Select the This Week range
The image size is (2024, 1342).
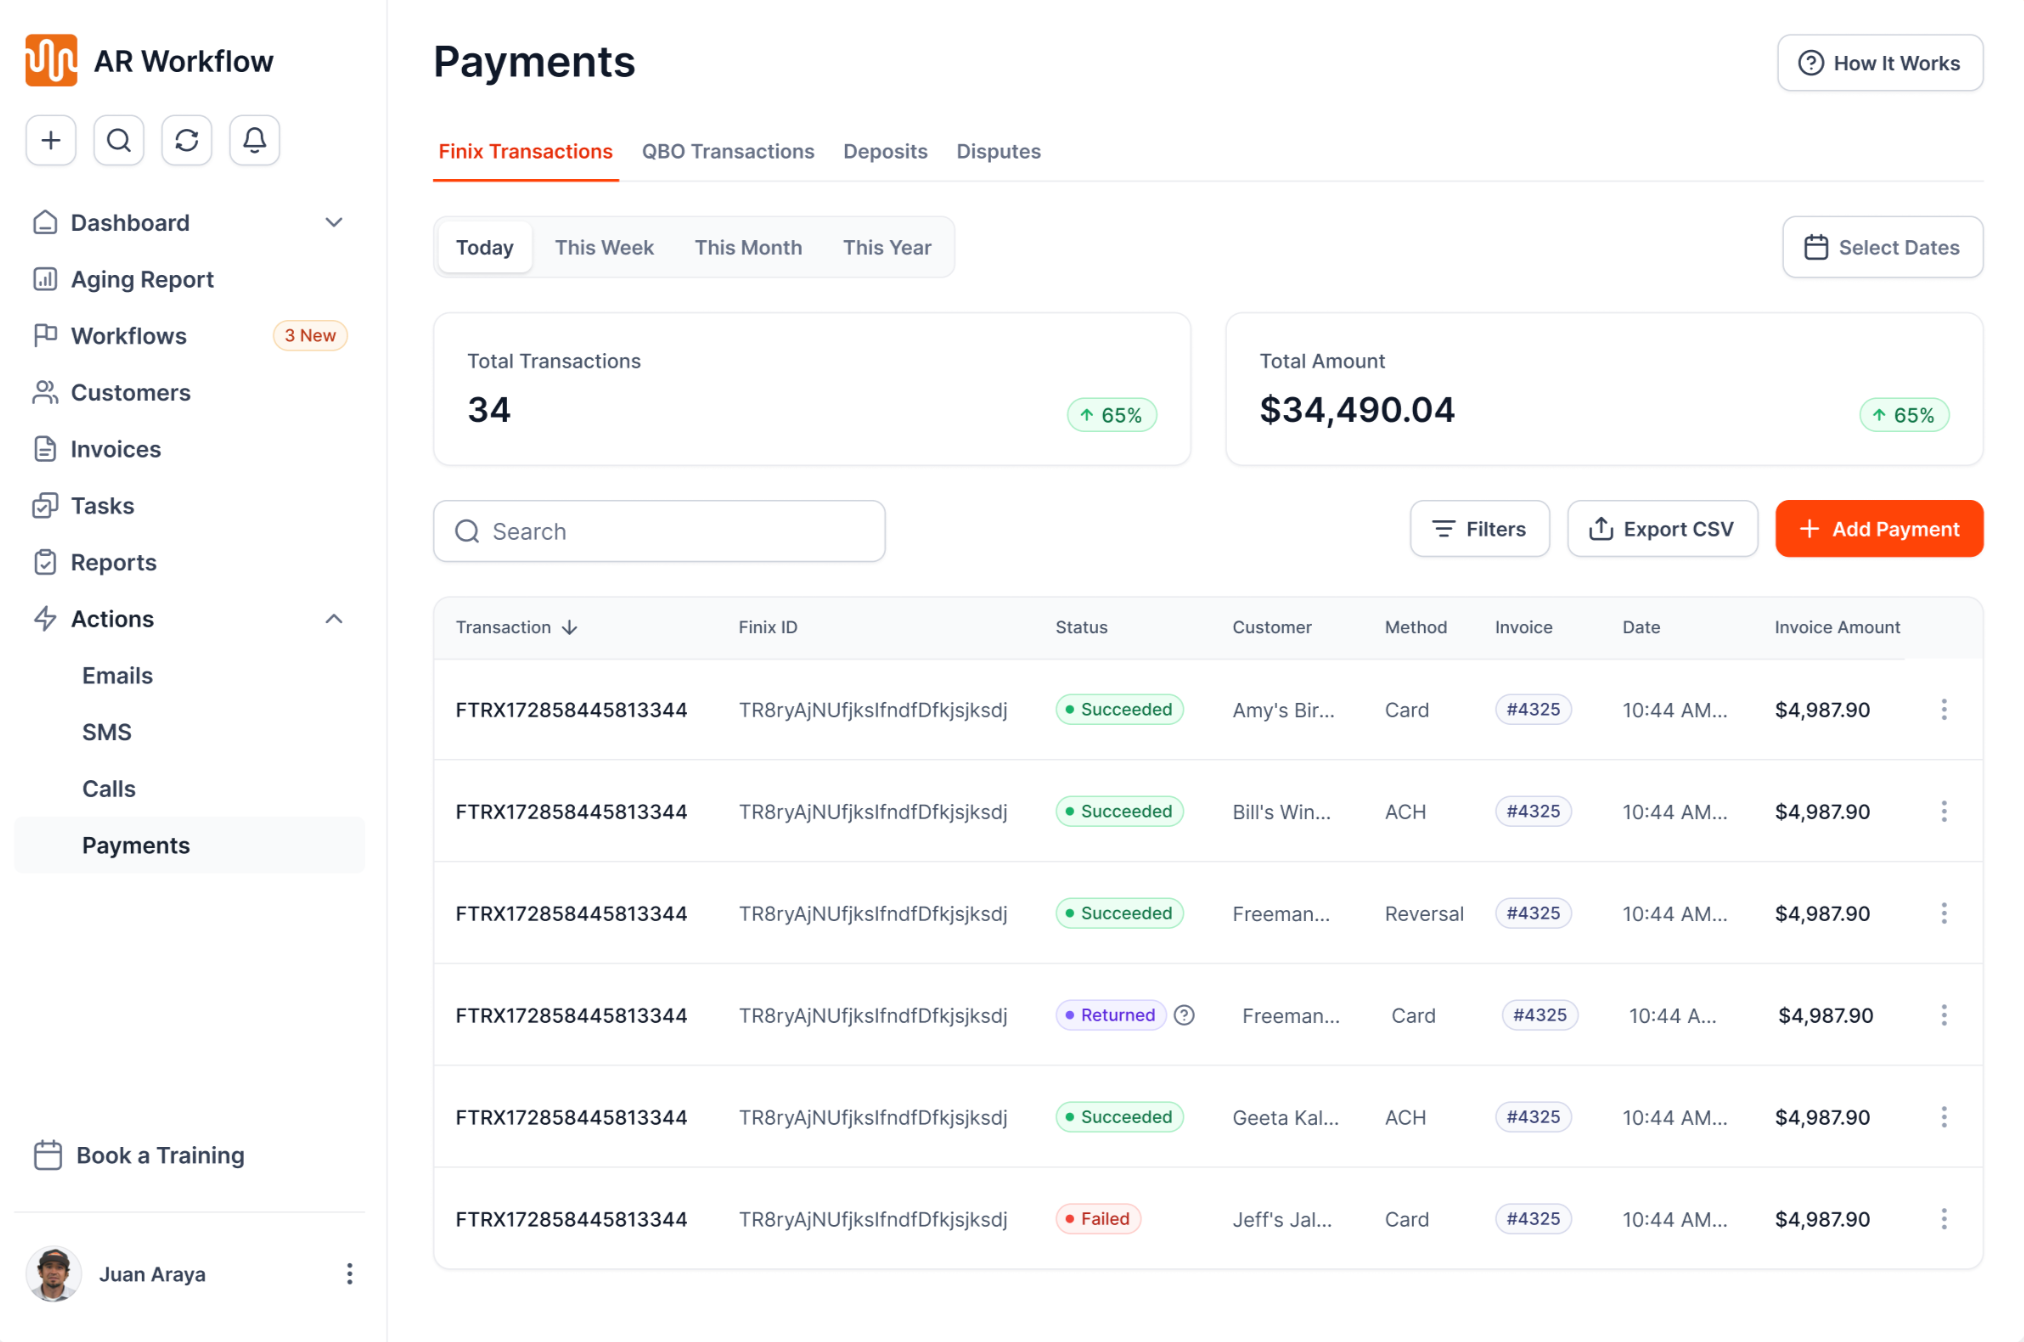click(x=604, y=247)
